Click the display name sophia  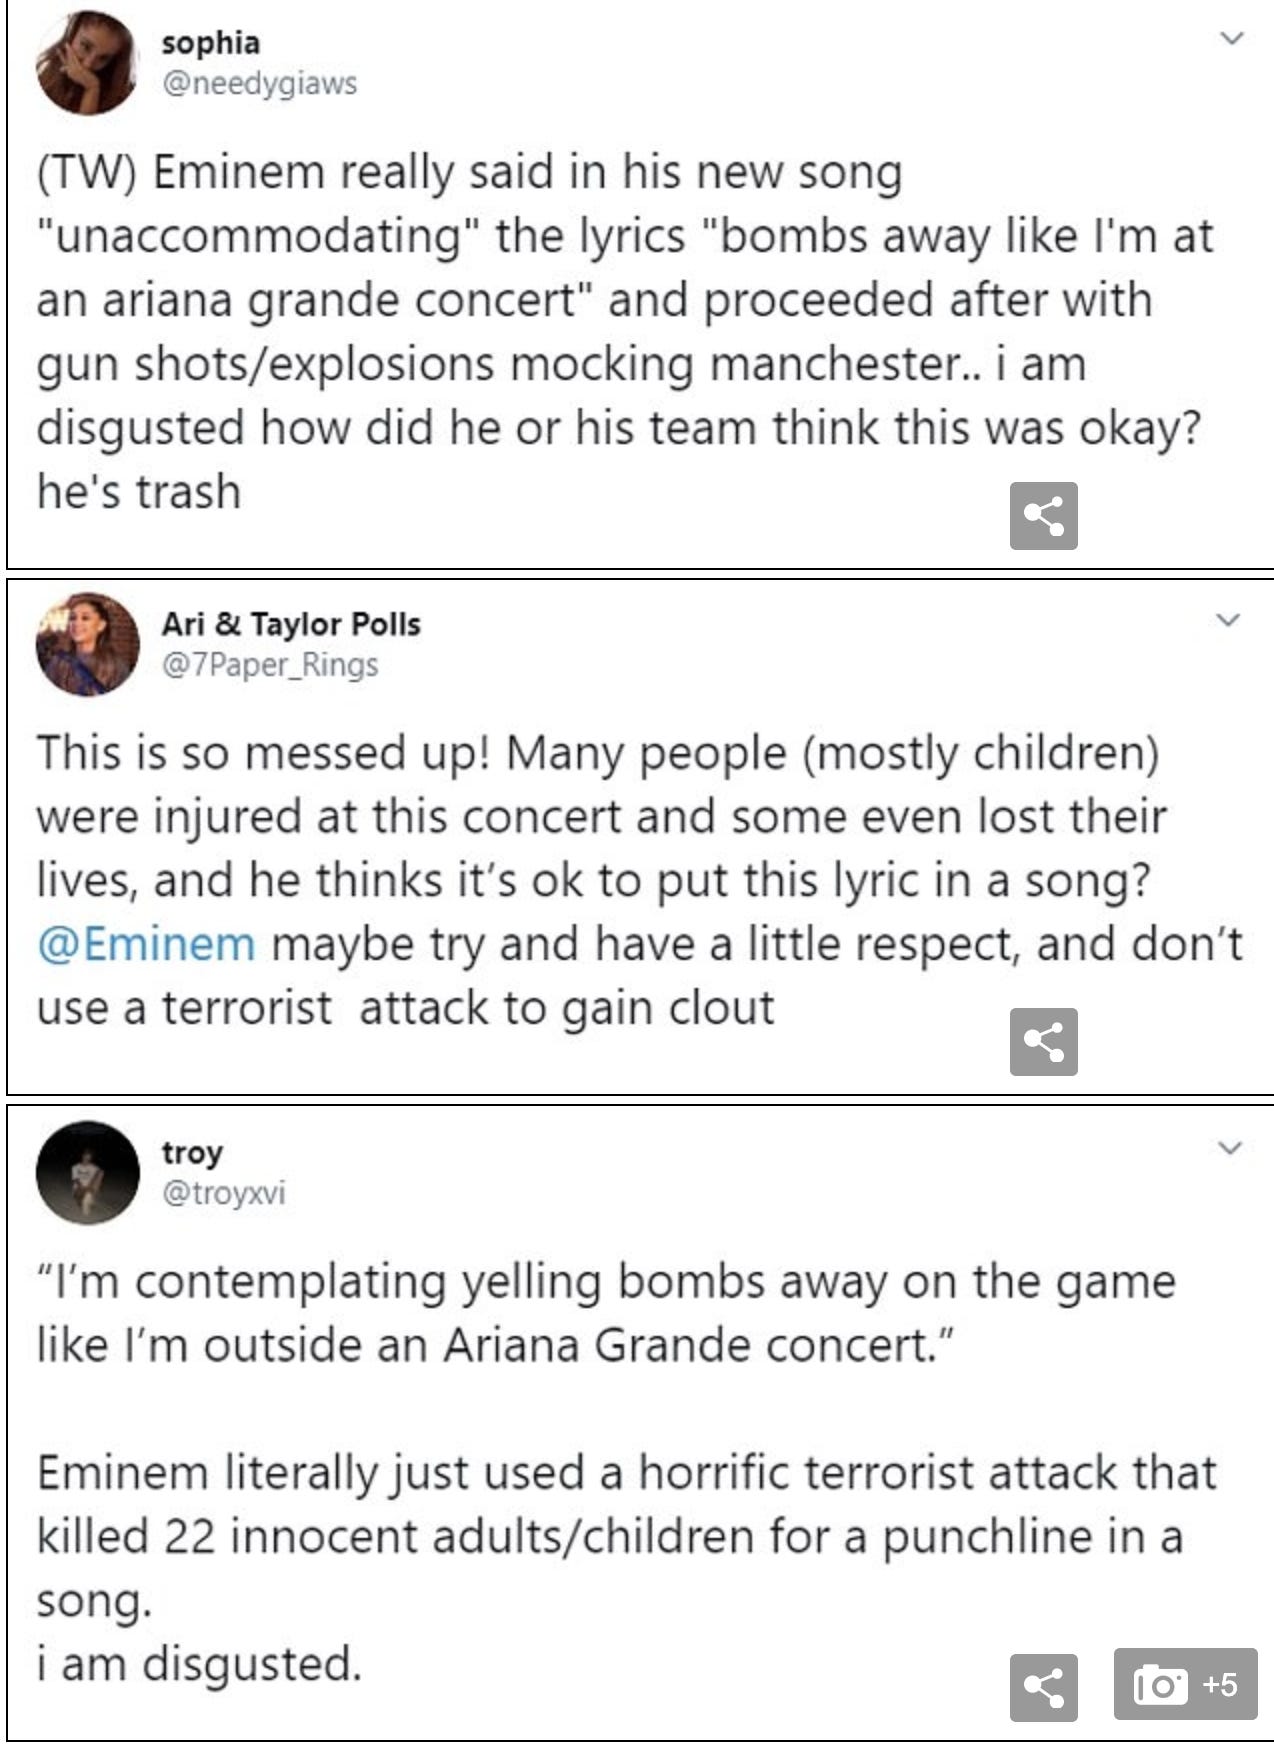click(x=210, y=42)
